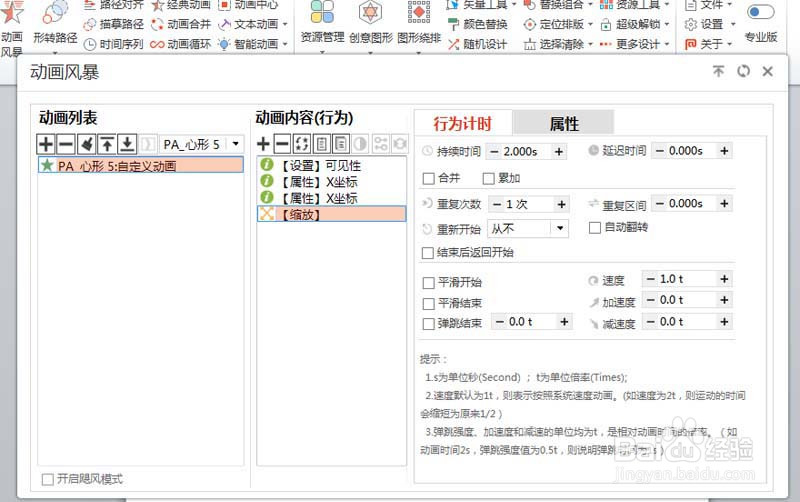
Task: Open the 关于 menu in the ribbon
Action: point(709,44)
